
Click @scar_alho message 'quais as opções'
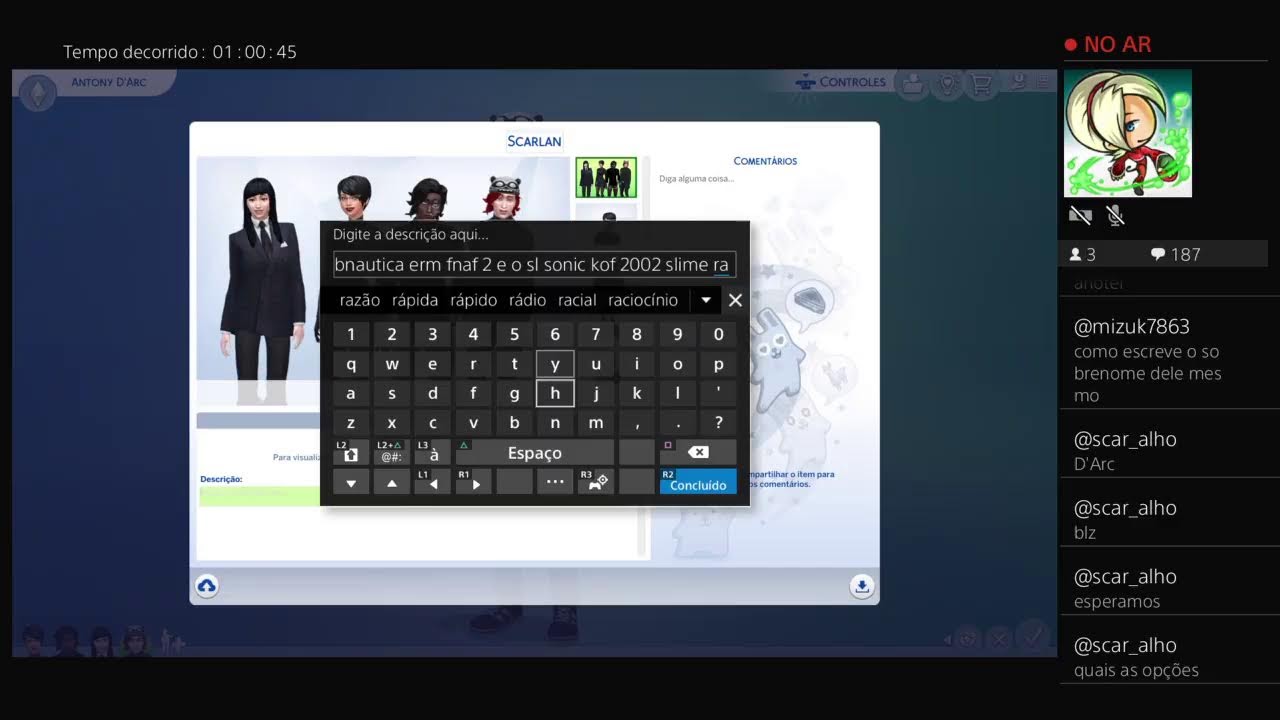click(x=1169, y=657)
